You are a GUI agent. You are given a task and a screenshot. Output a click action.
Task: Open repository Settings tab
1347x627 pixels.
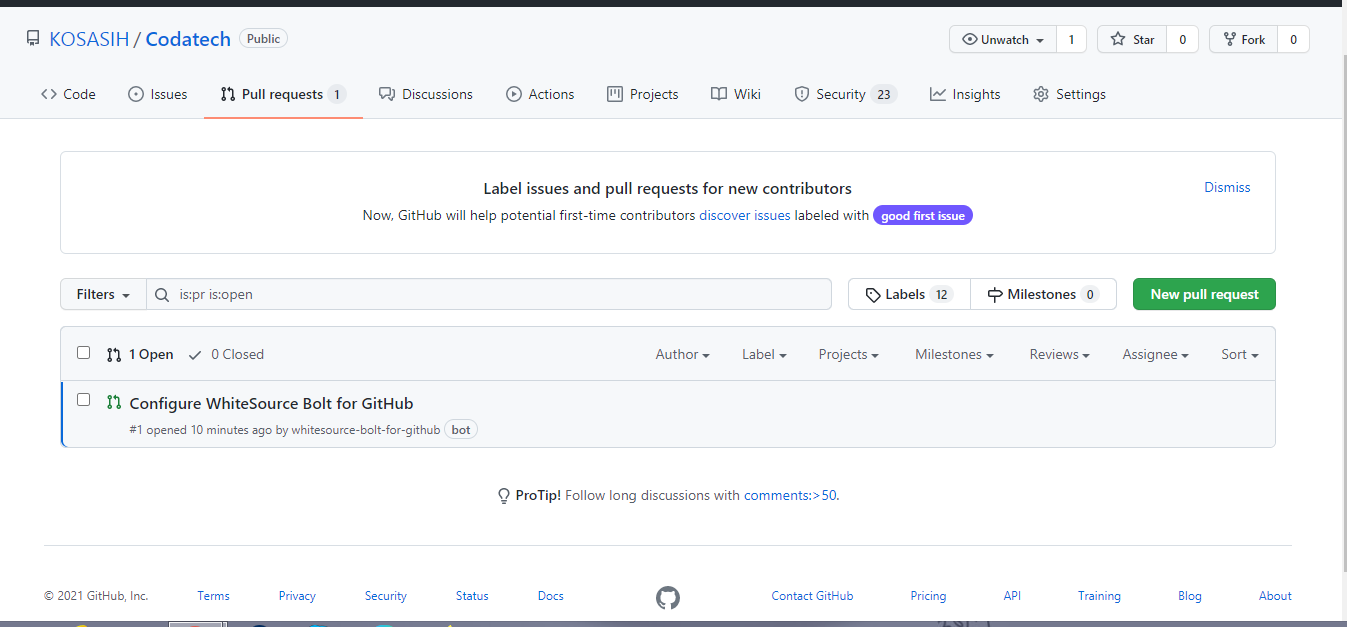pos(1069,94)
